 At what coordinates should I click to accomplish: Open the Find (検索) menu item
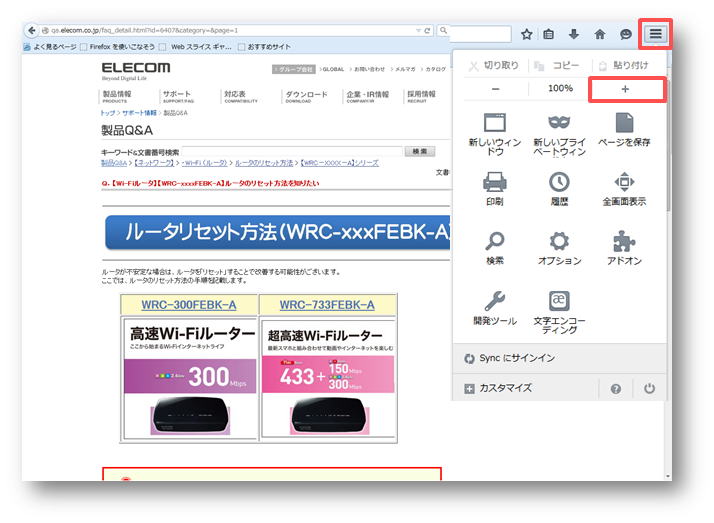495,248
